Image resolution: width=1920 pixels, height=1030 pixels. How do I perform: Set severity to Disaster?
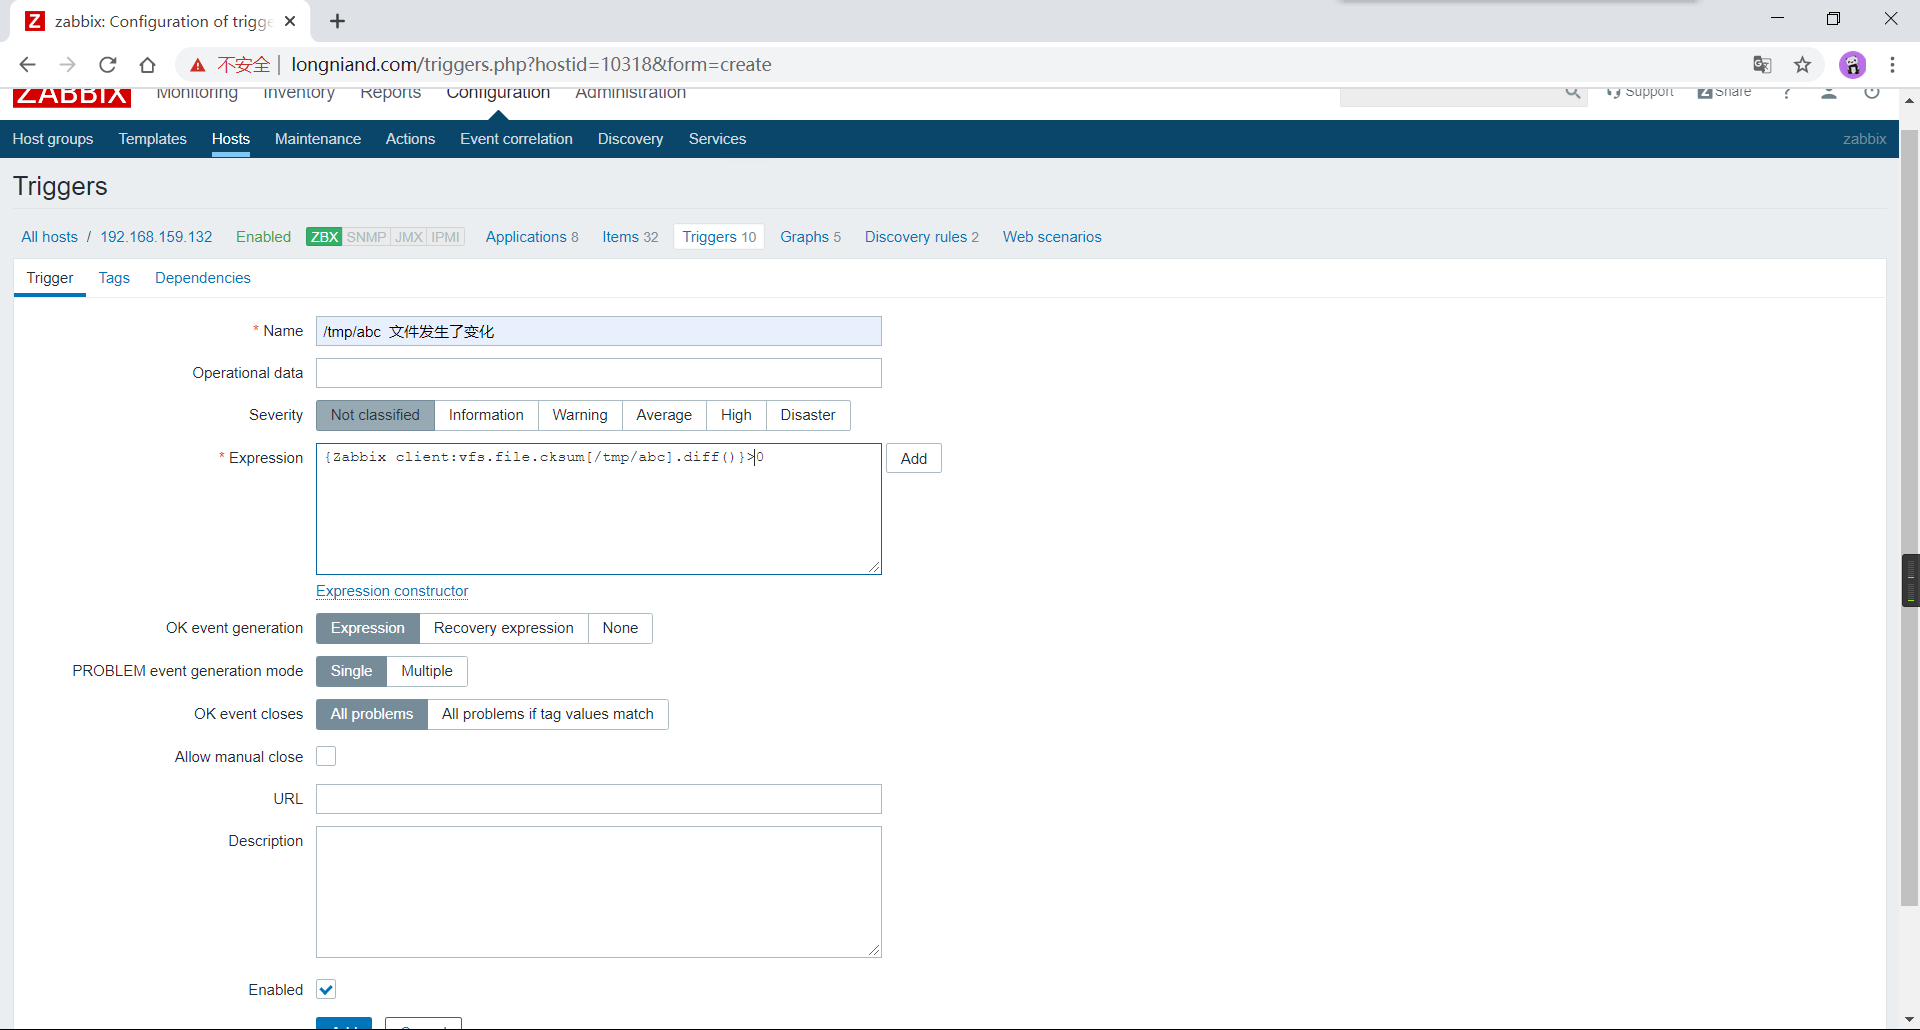click(808, 415)
